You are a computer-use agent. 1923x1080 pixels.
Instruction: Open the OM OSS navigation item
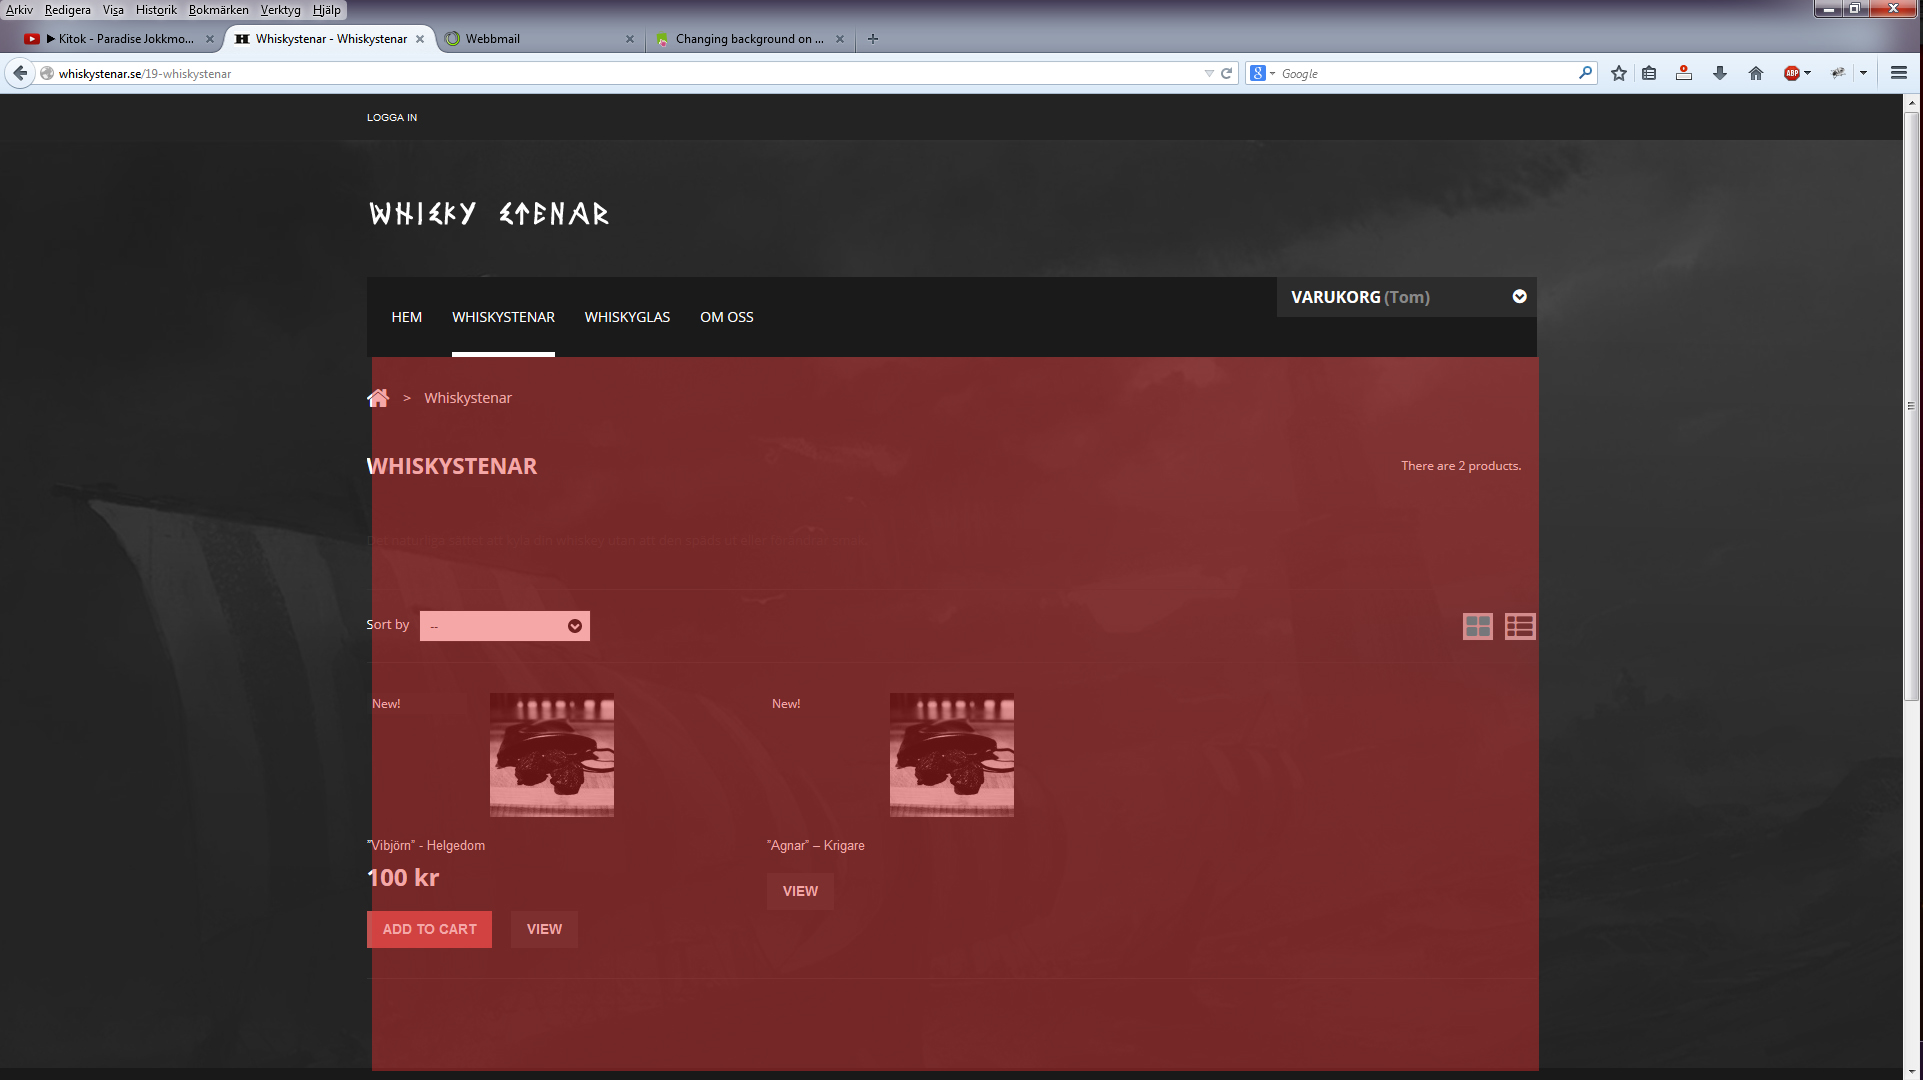[x=727, y=317]
